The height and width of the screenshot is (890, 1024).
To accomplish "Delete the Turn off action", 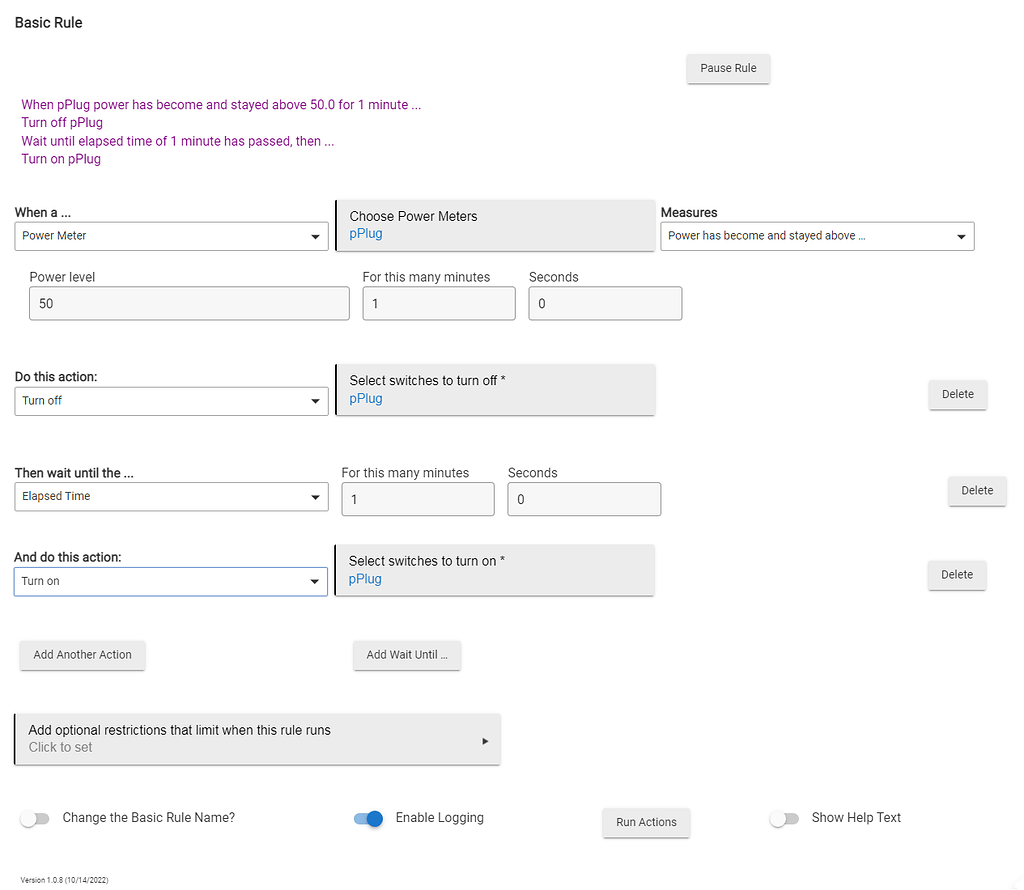I will coord(957,394).
